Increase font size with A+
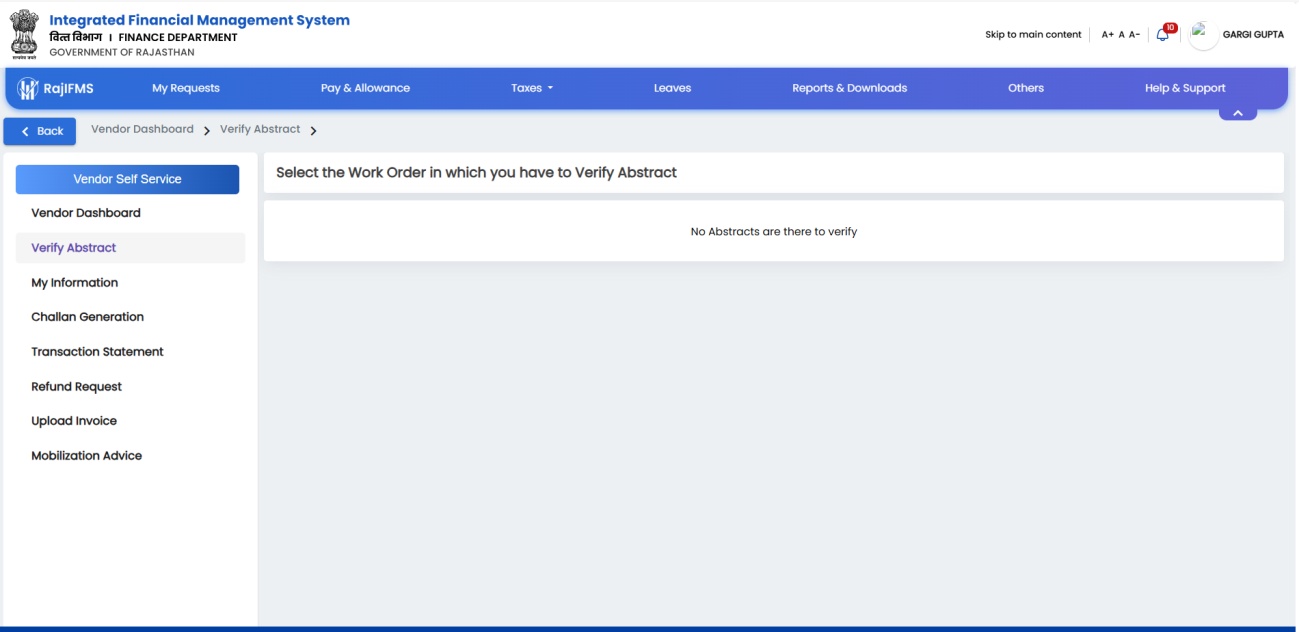The width and height of the screenshot is (1299, 632). 1107,34
